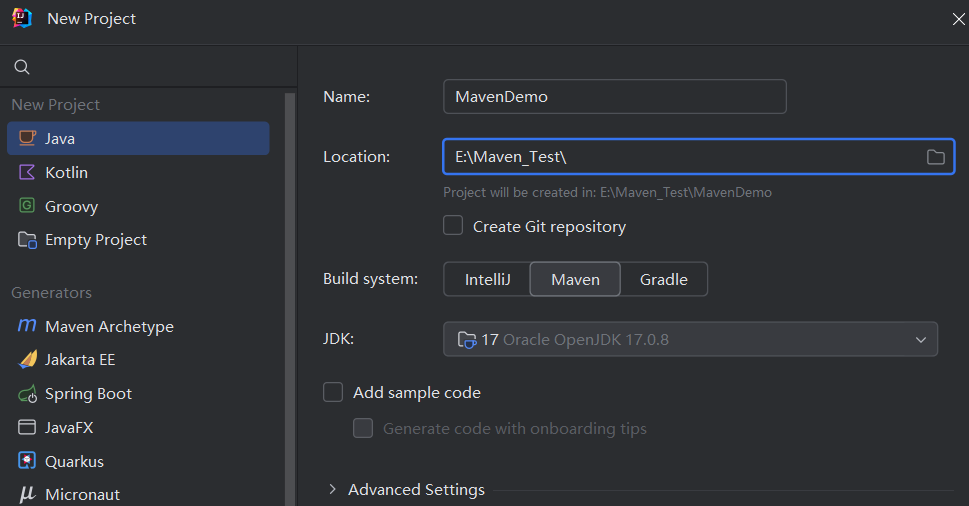The width and height of the screenshot is (969, 506).
Task: Check the Add sample code option
Action: pyautogui.click(x=333, y=393)
